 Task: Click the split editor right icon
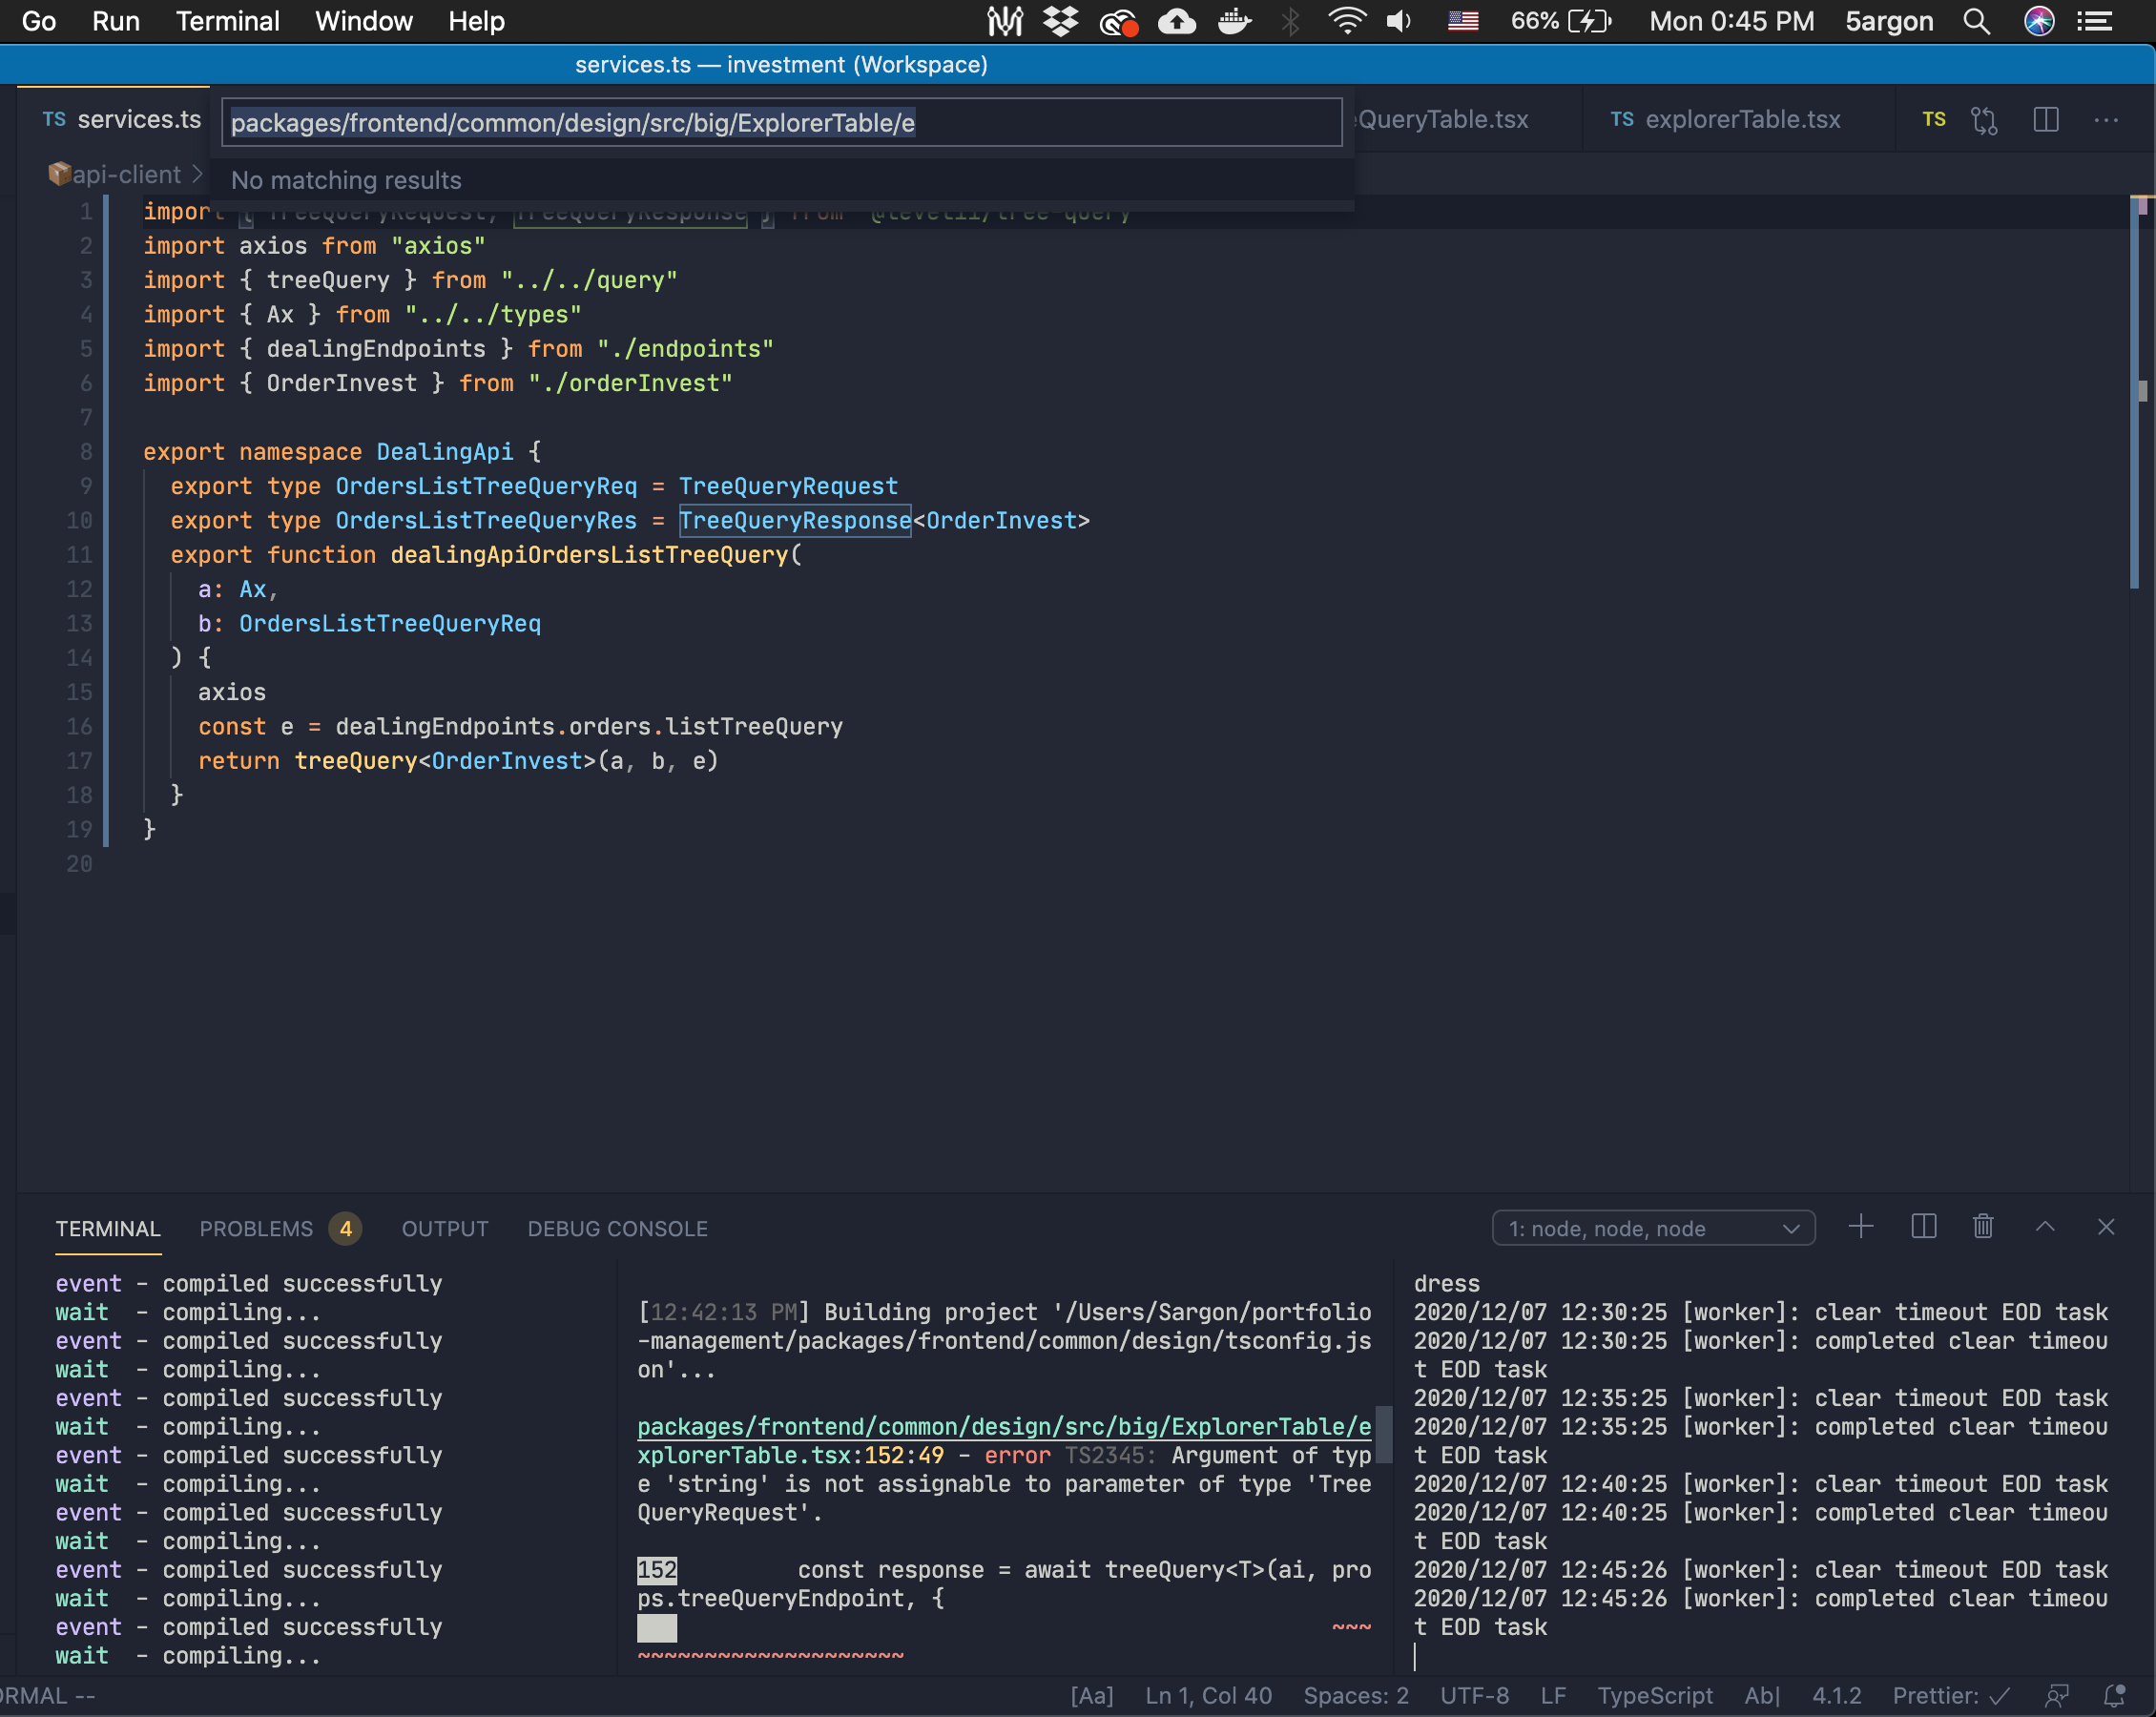(x=2046, y=120)
